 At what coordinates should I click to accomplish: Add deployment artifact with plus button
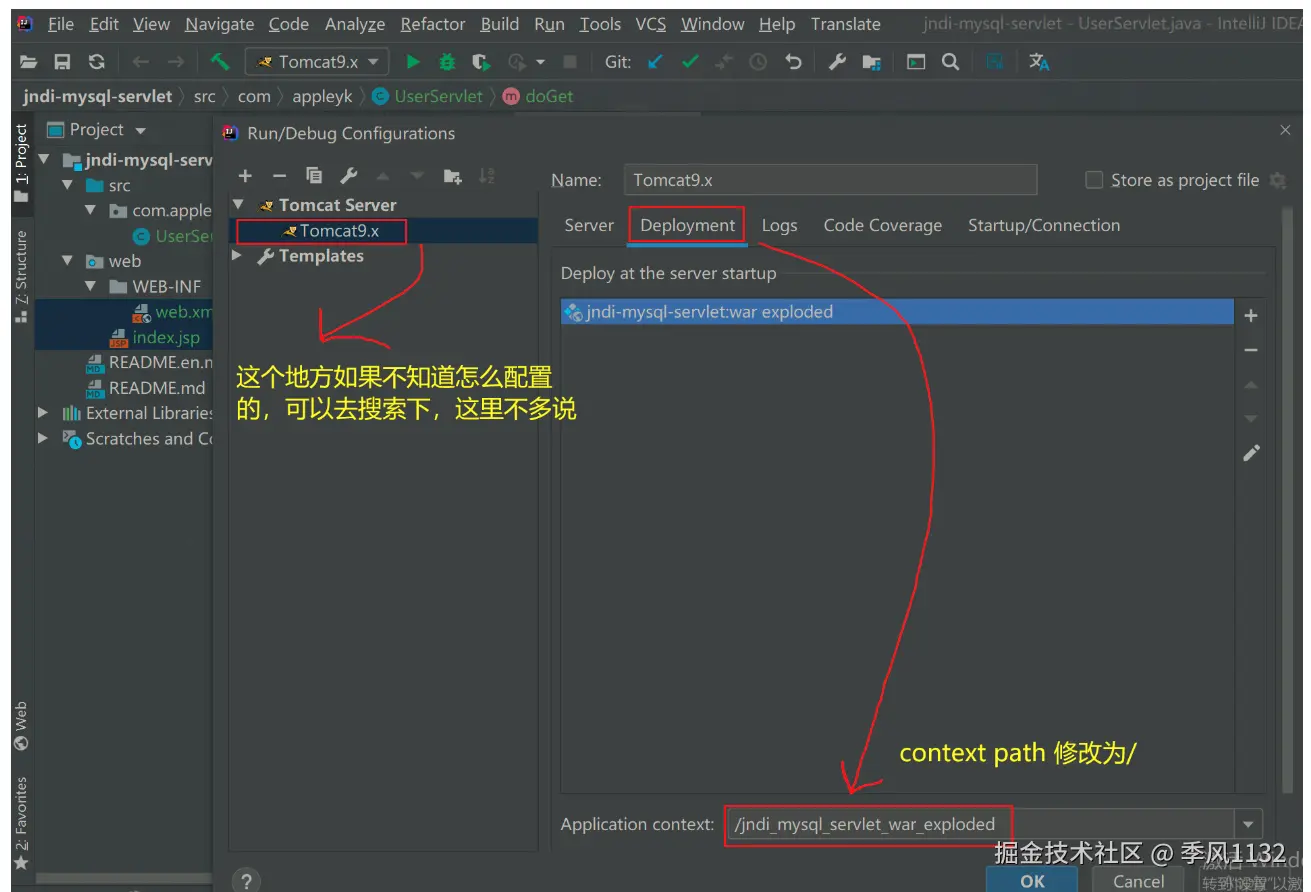click(1250, 316)
